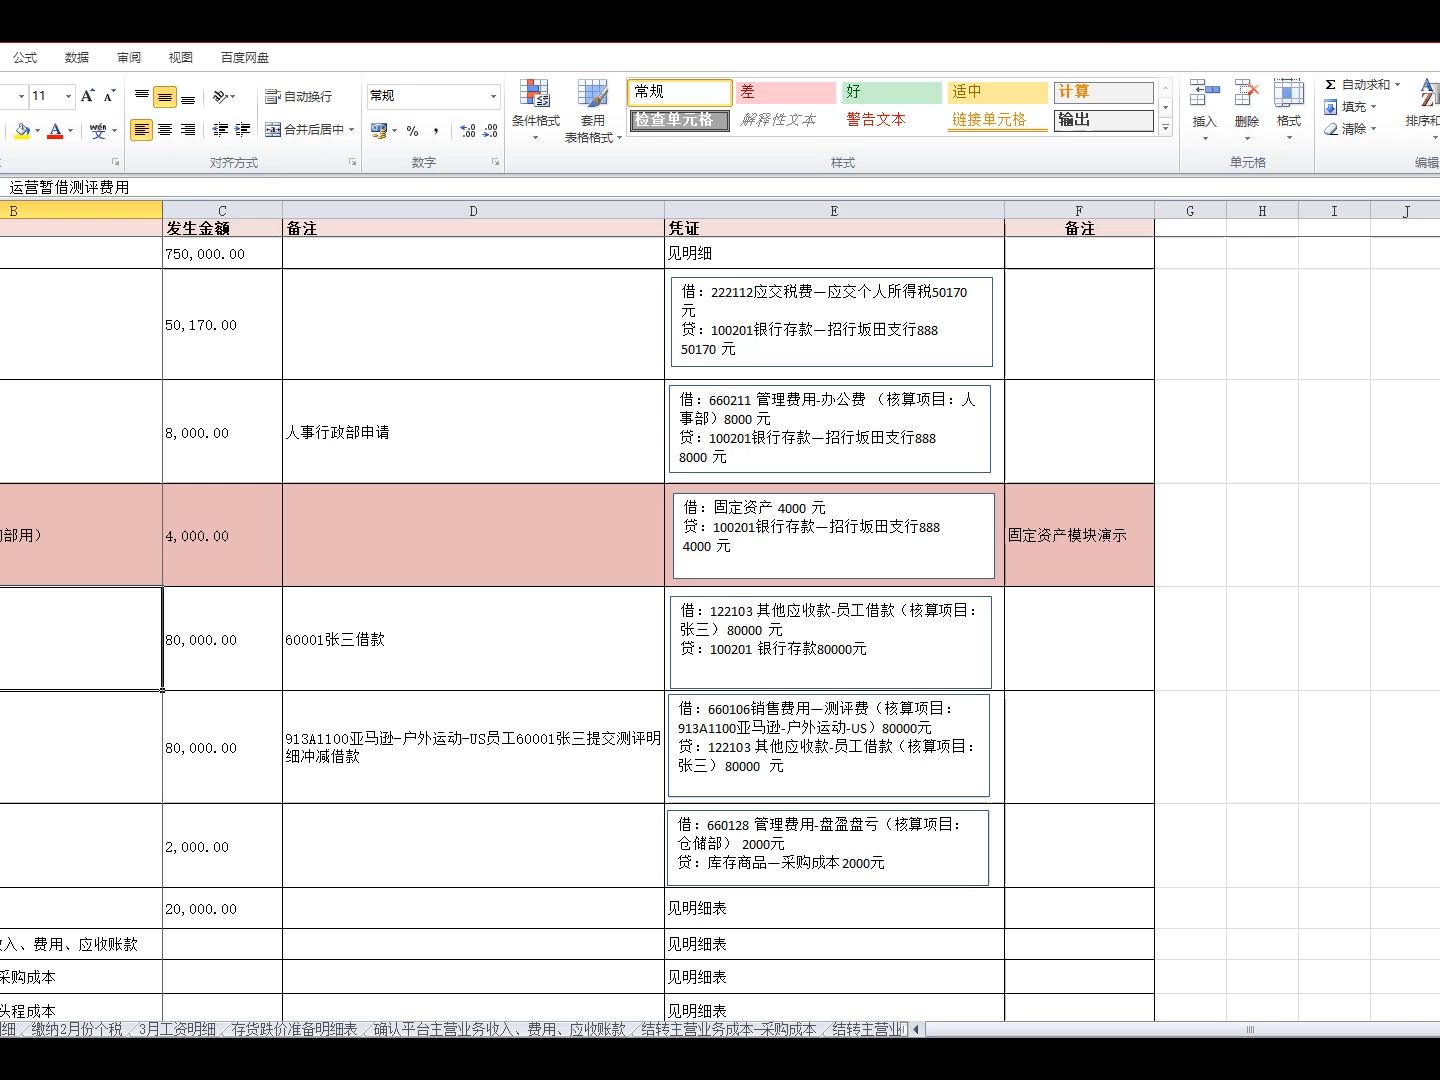The image size is (1440, 1080).
Task: Apply the 检查单元格 cell style
Action: [x=680, y=120]
